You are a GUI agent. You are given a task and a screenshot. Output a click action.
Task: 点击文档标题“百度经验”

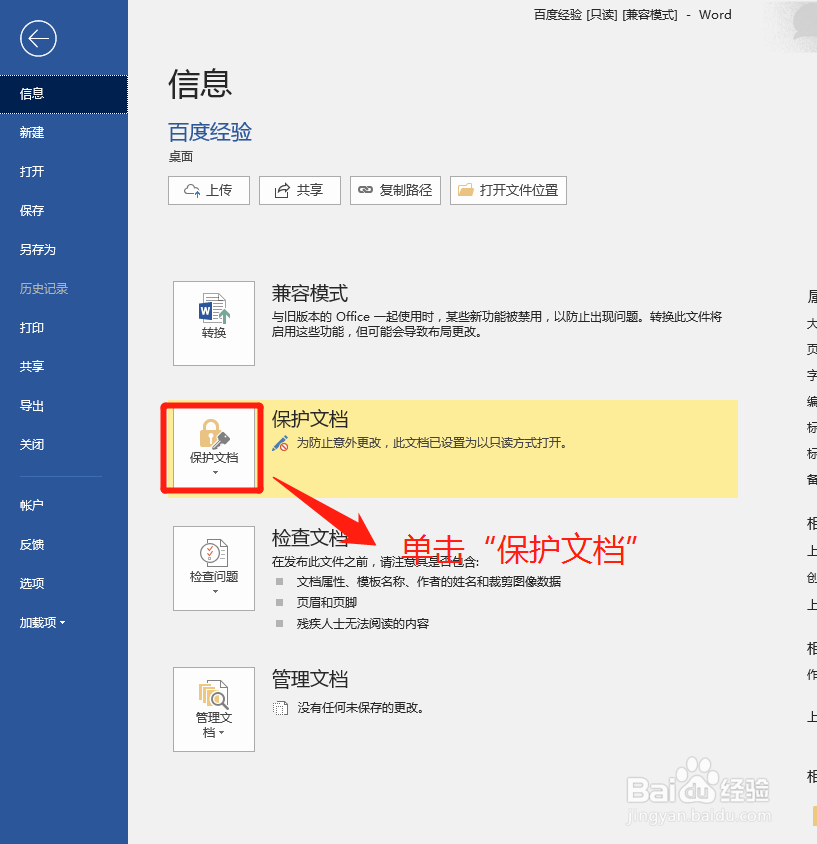(x=210, y=131)
